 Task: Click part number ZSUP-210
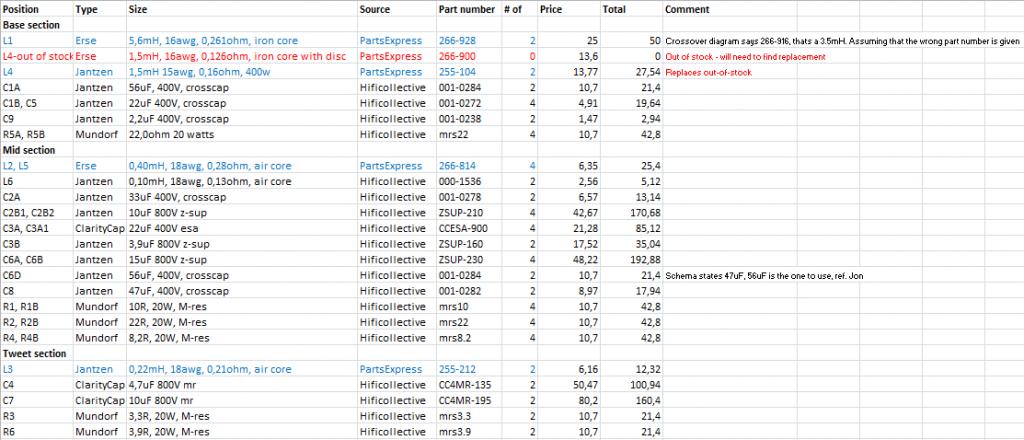point(468,213)
